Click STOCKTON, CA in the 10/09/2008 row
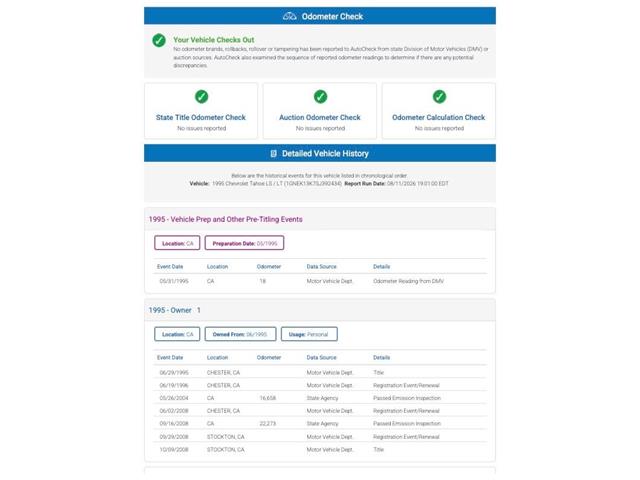 (225, 450)
